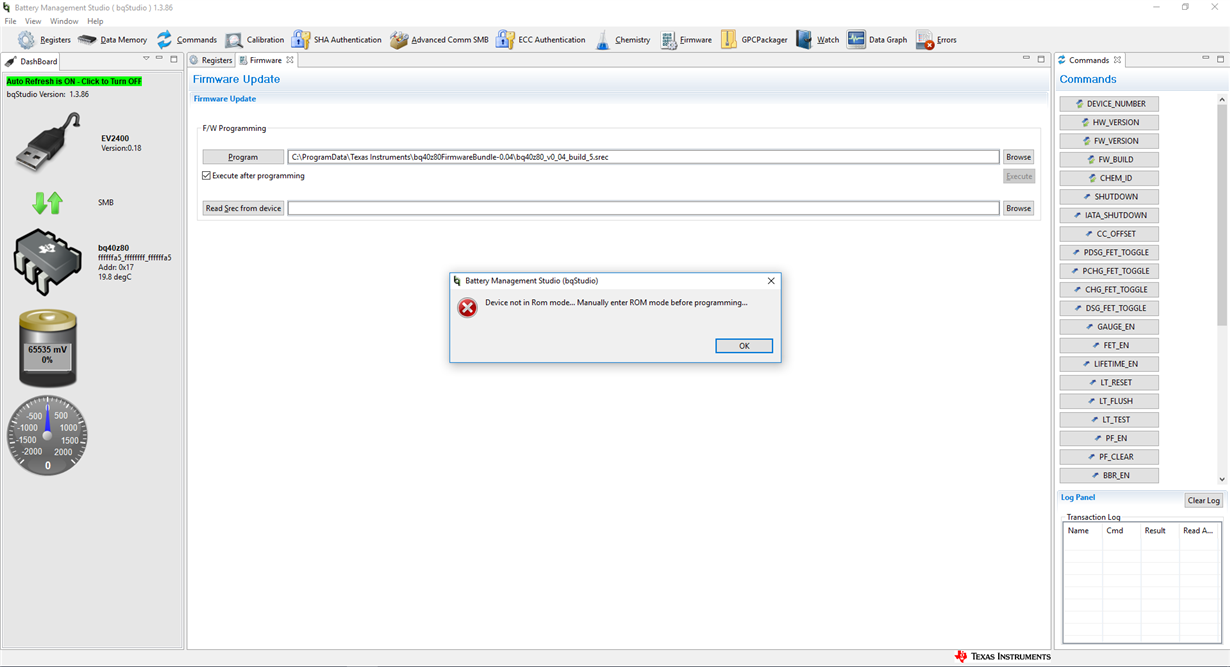Click Read Srec from device
1230x667 pixels.
click(243, 208)
